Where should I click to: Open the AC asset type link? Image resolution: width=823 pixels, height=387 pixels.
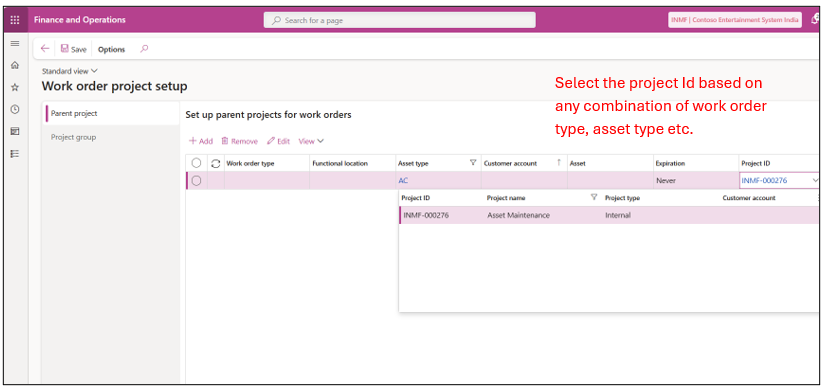[x=403, y=181]
